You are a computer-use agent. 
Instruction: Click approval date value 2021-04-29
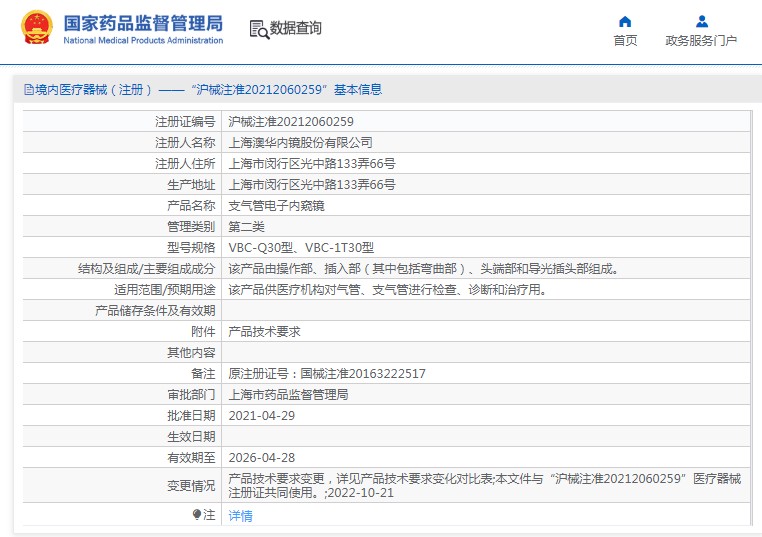(262, 415)
